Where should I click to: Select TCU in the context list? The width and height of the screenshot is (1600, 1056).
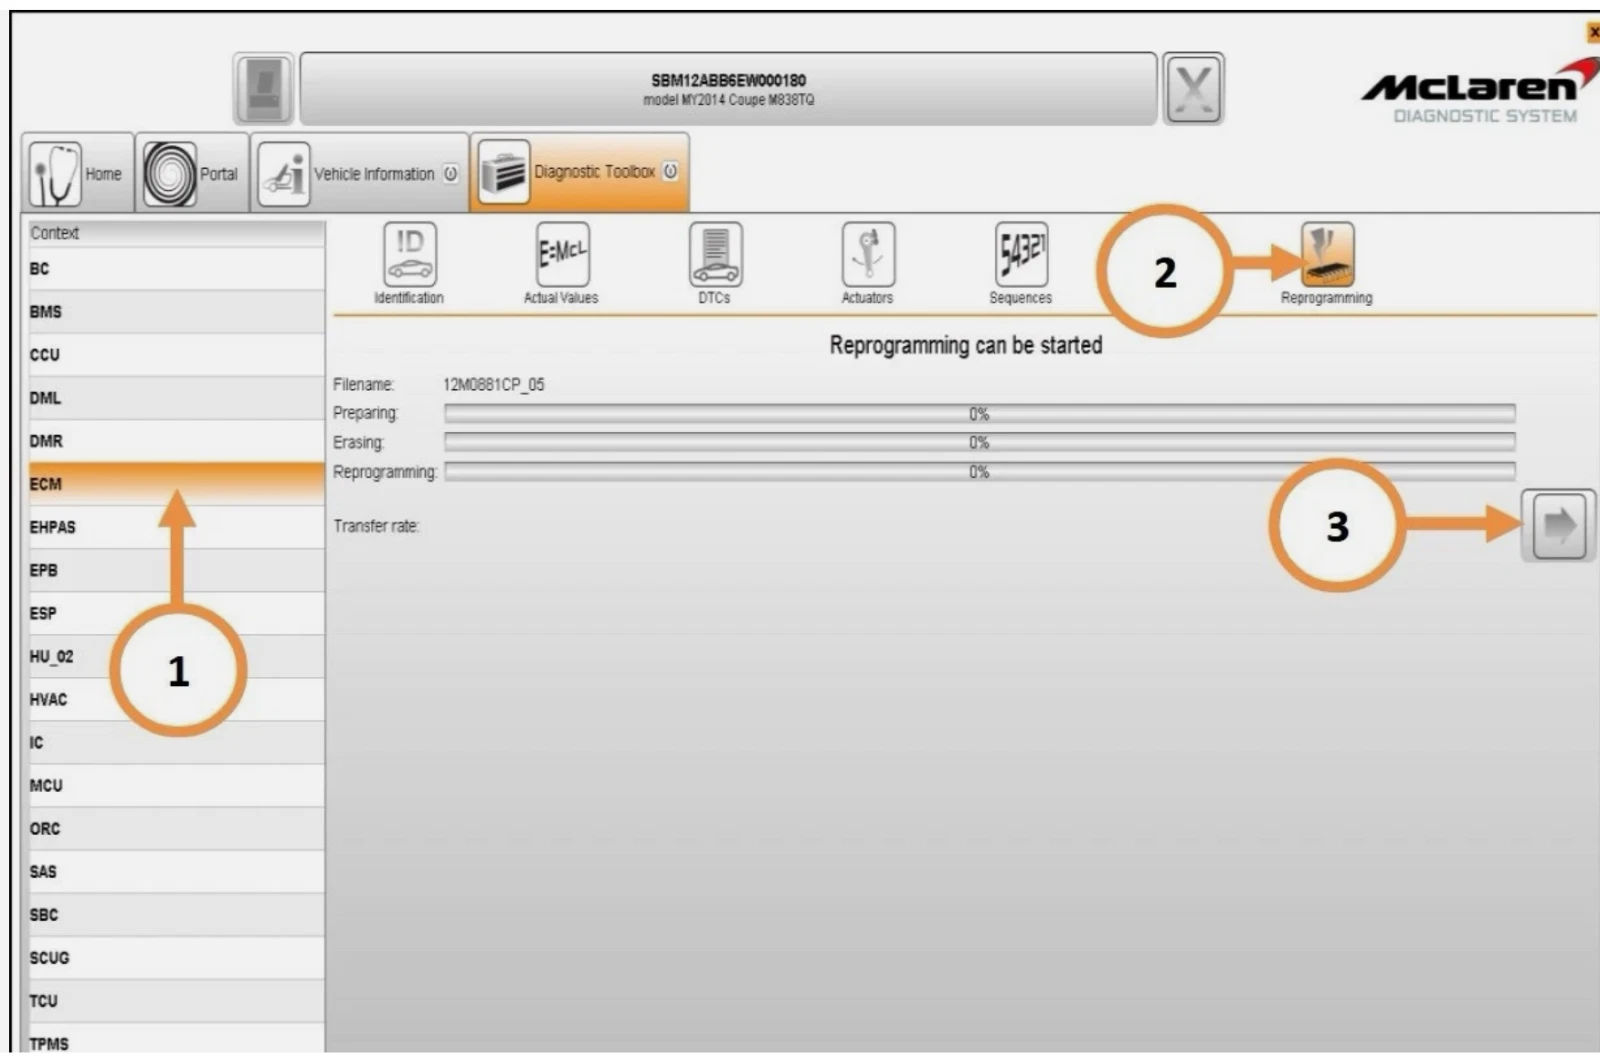click(x=176, y=1000)
